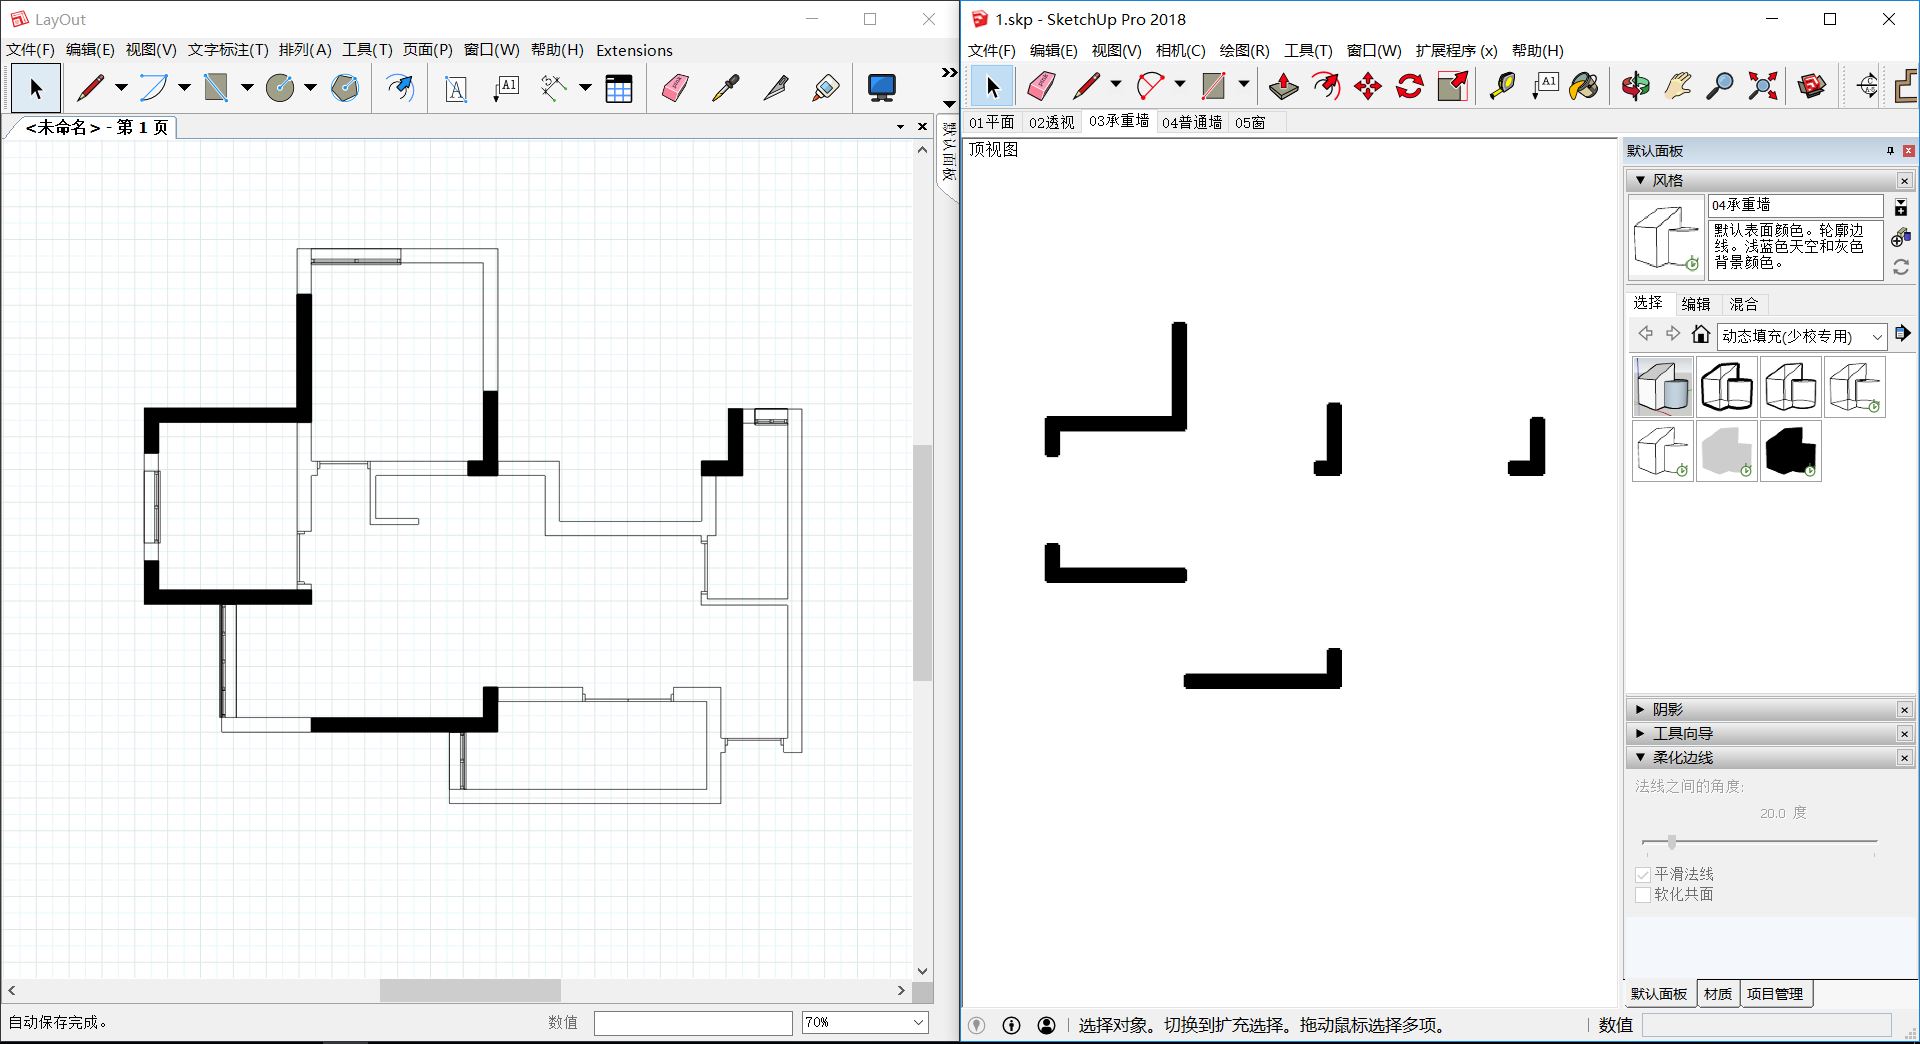
Task: Choose the Zoom Extents tool
Action: 1762,87
